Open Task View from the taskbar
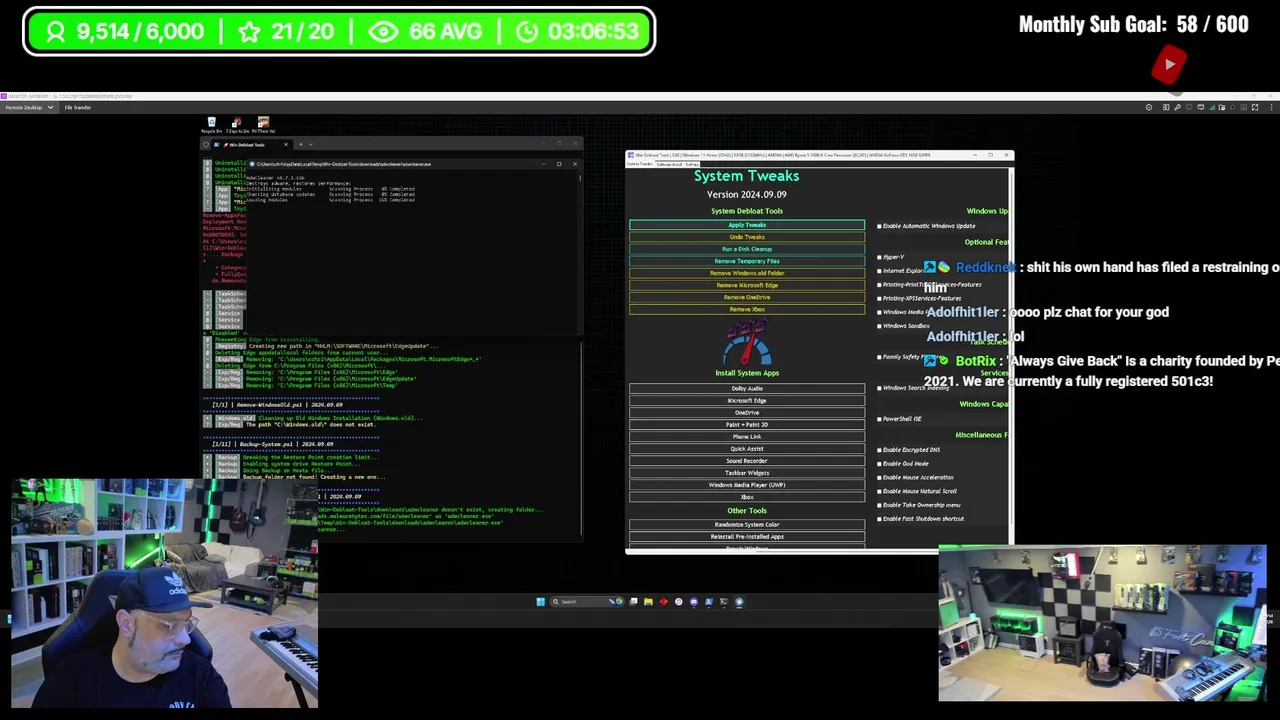Screen dimensions: 1280x720 click(633, 602)
